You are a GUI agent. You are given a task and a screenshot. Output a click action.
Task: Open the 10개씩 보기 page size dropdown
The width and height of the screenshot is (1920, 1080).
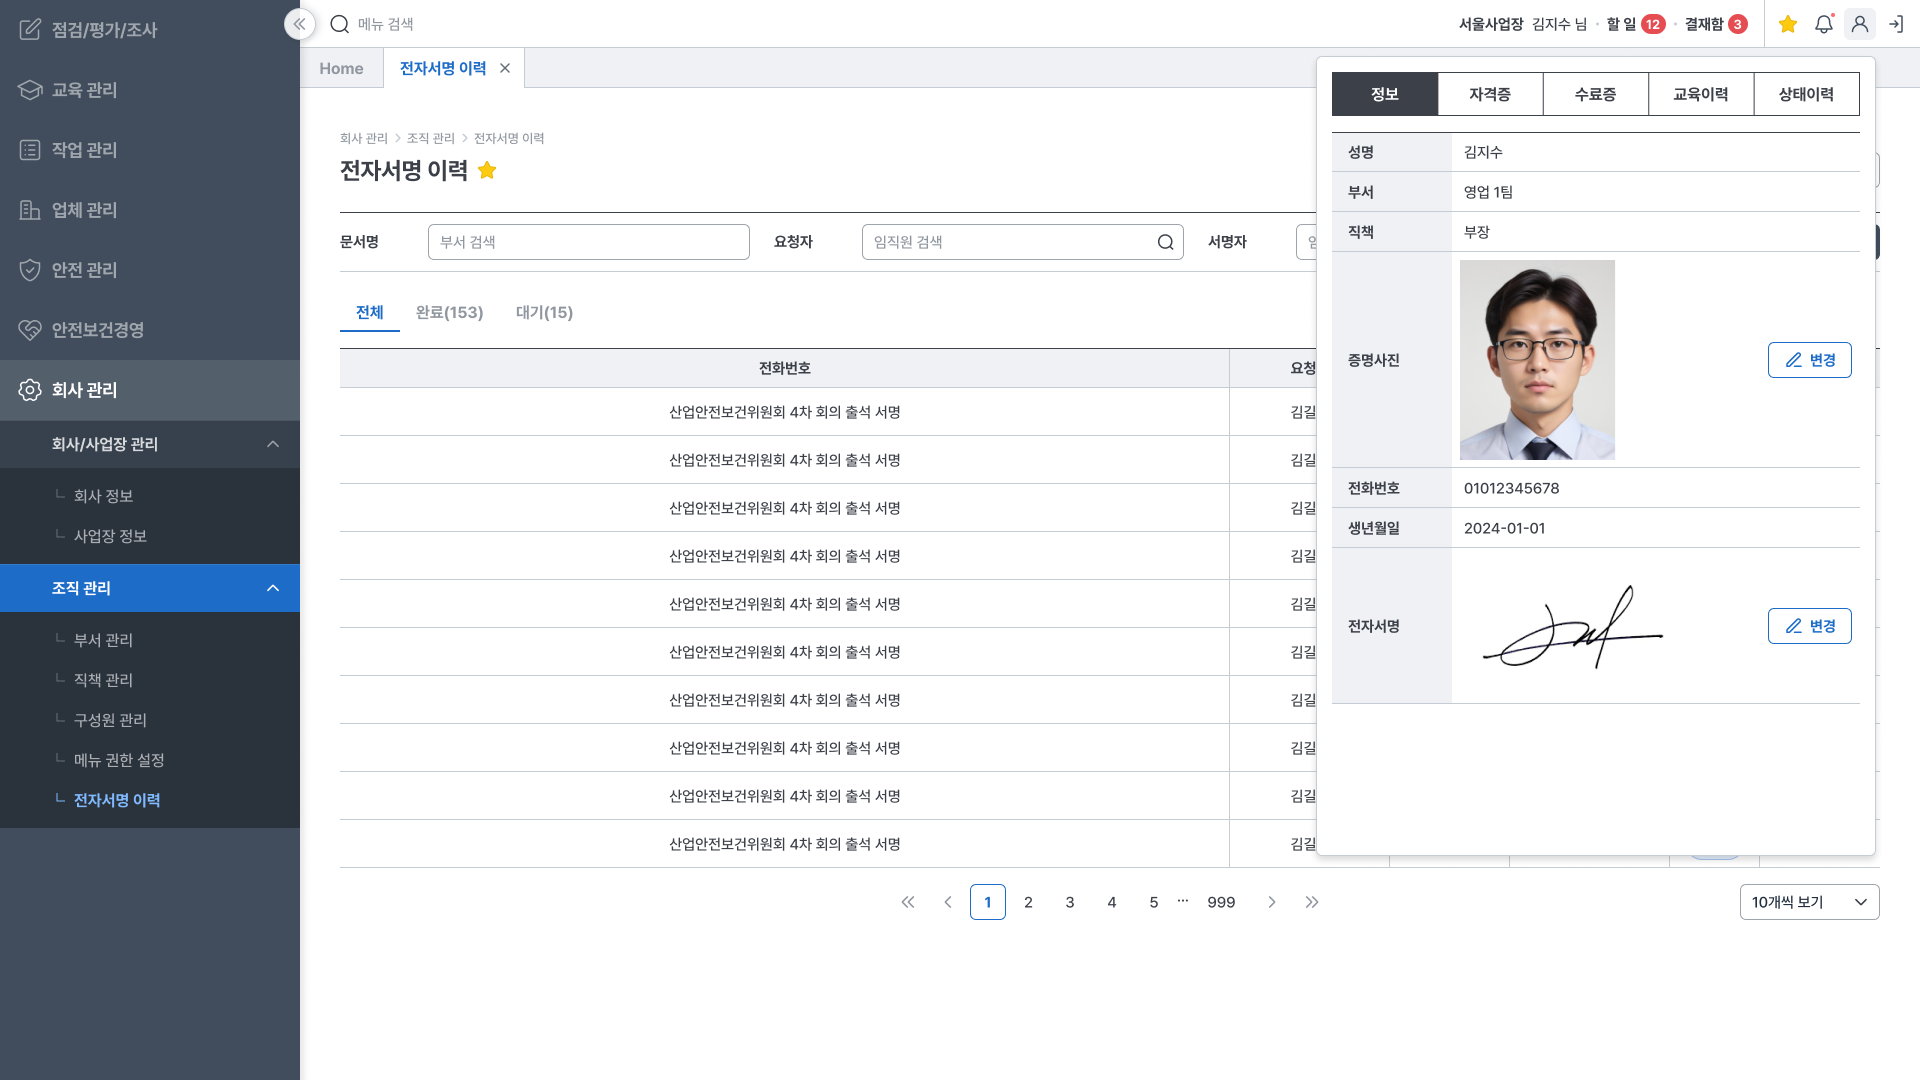coord(1809,902)
